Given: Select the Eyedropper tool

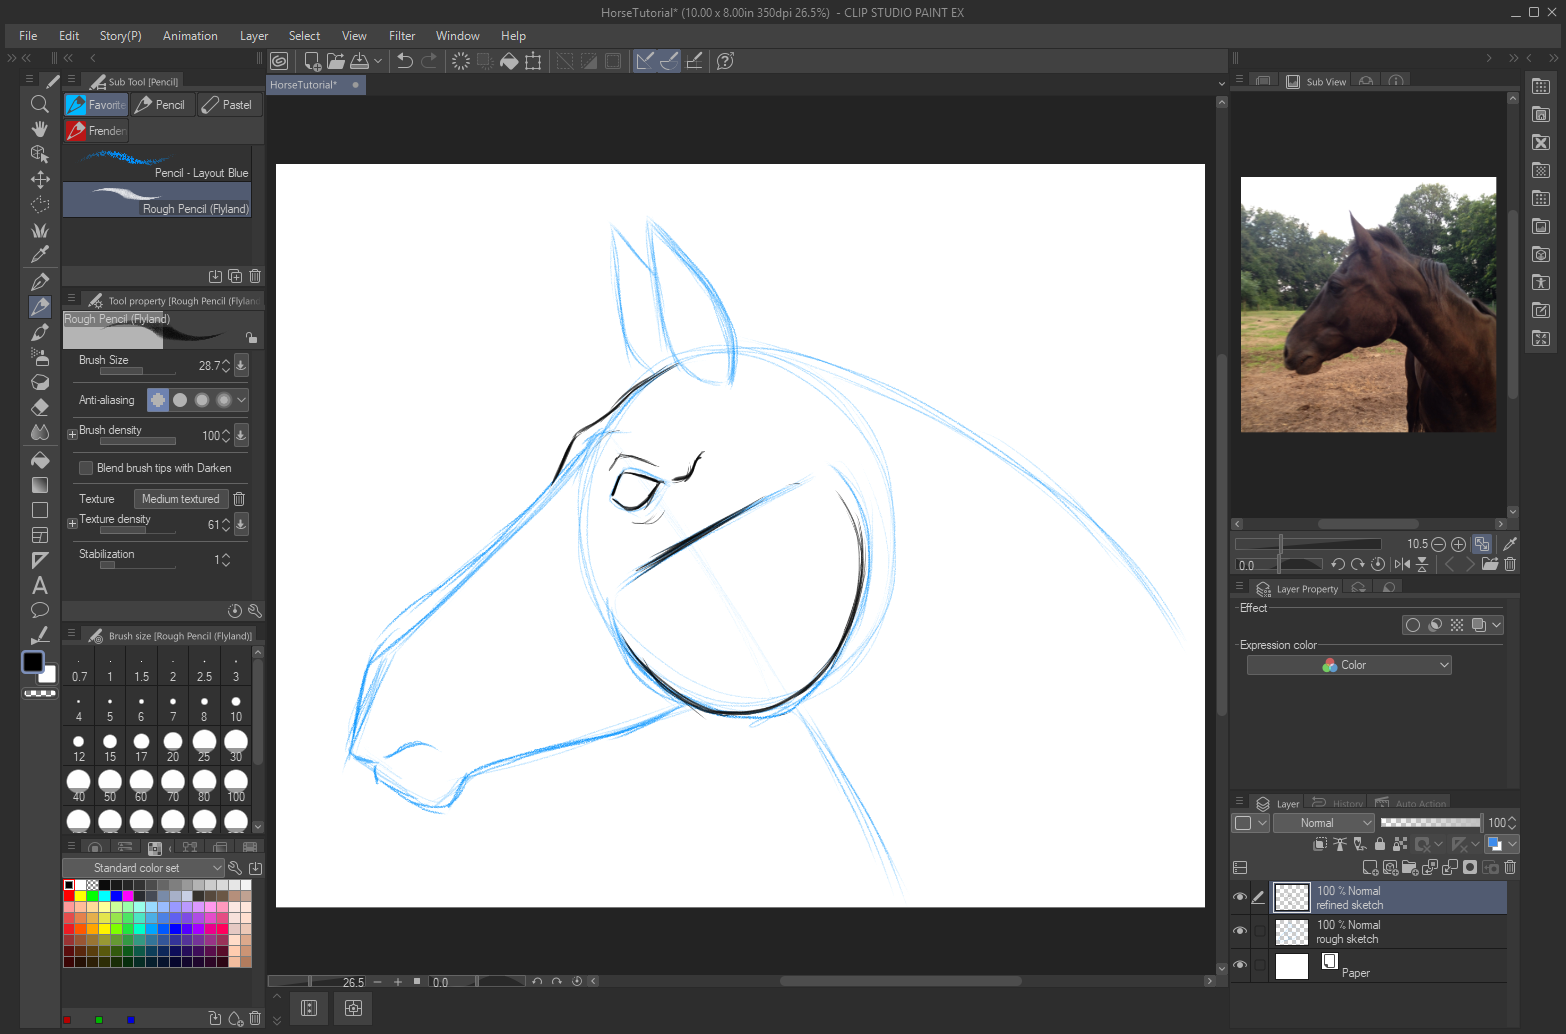Looking at the screenshot, I should click(40, 255).
